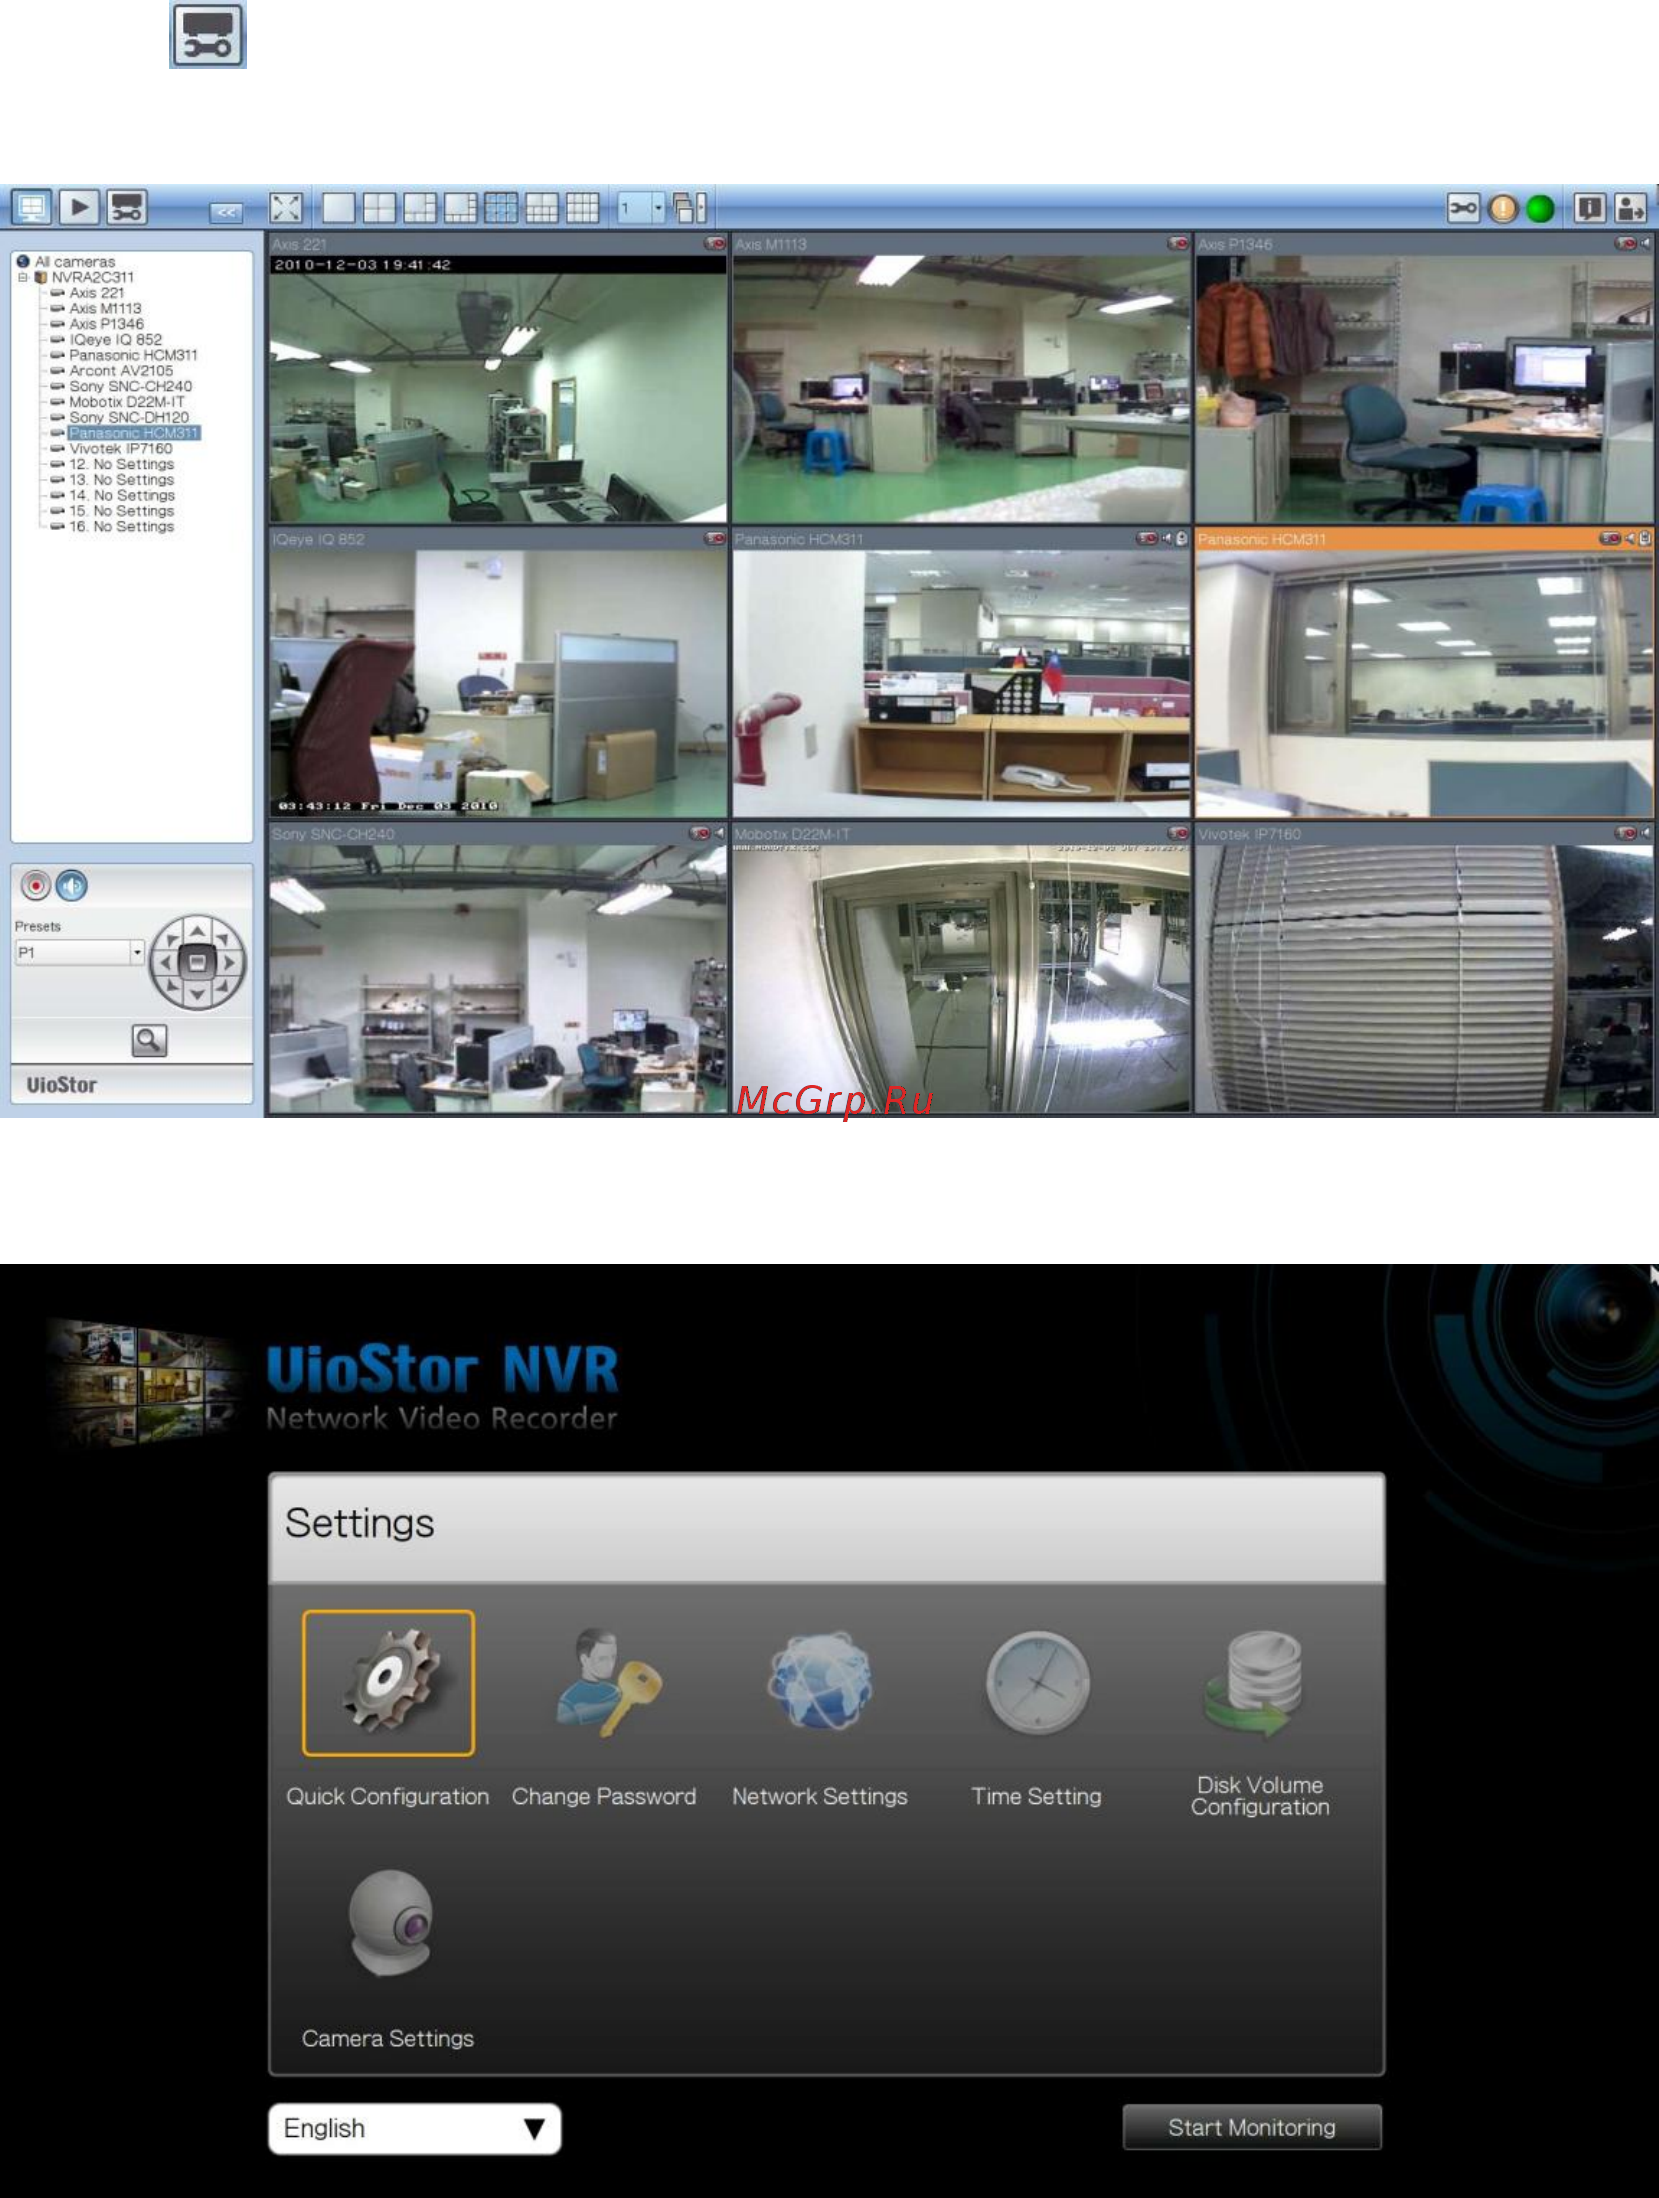Select Sony SNC-DH120 in the tree

pos(129,417)
